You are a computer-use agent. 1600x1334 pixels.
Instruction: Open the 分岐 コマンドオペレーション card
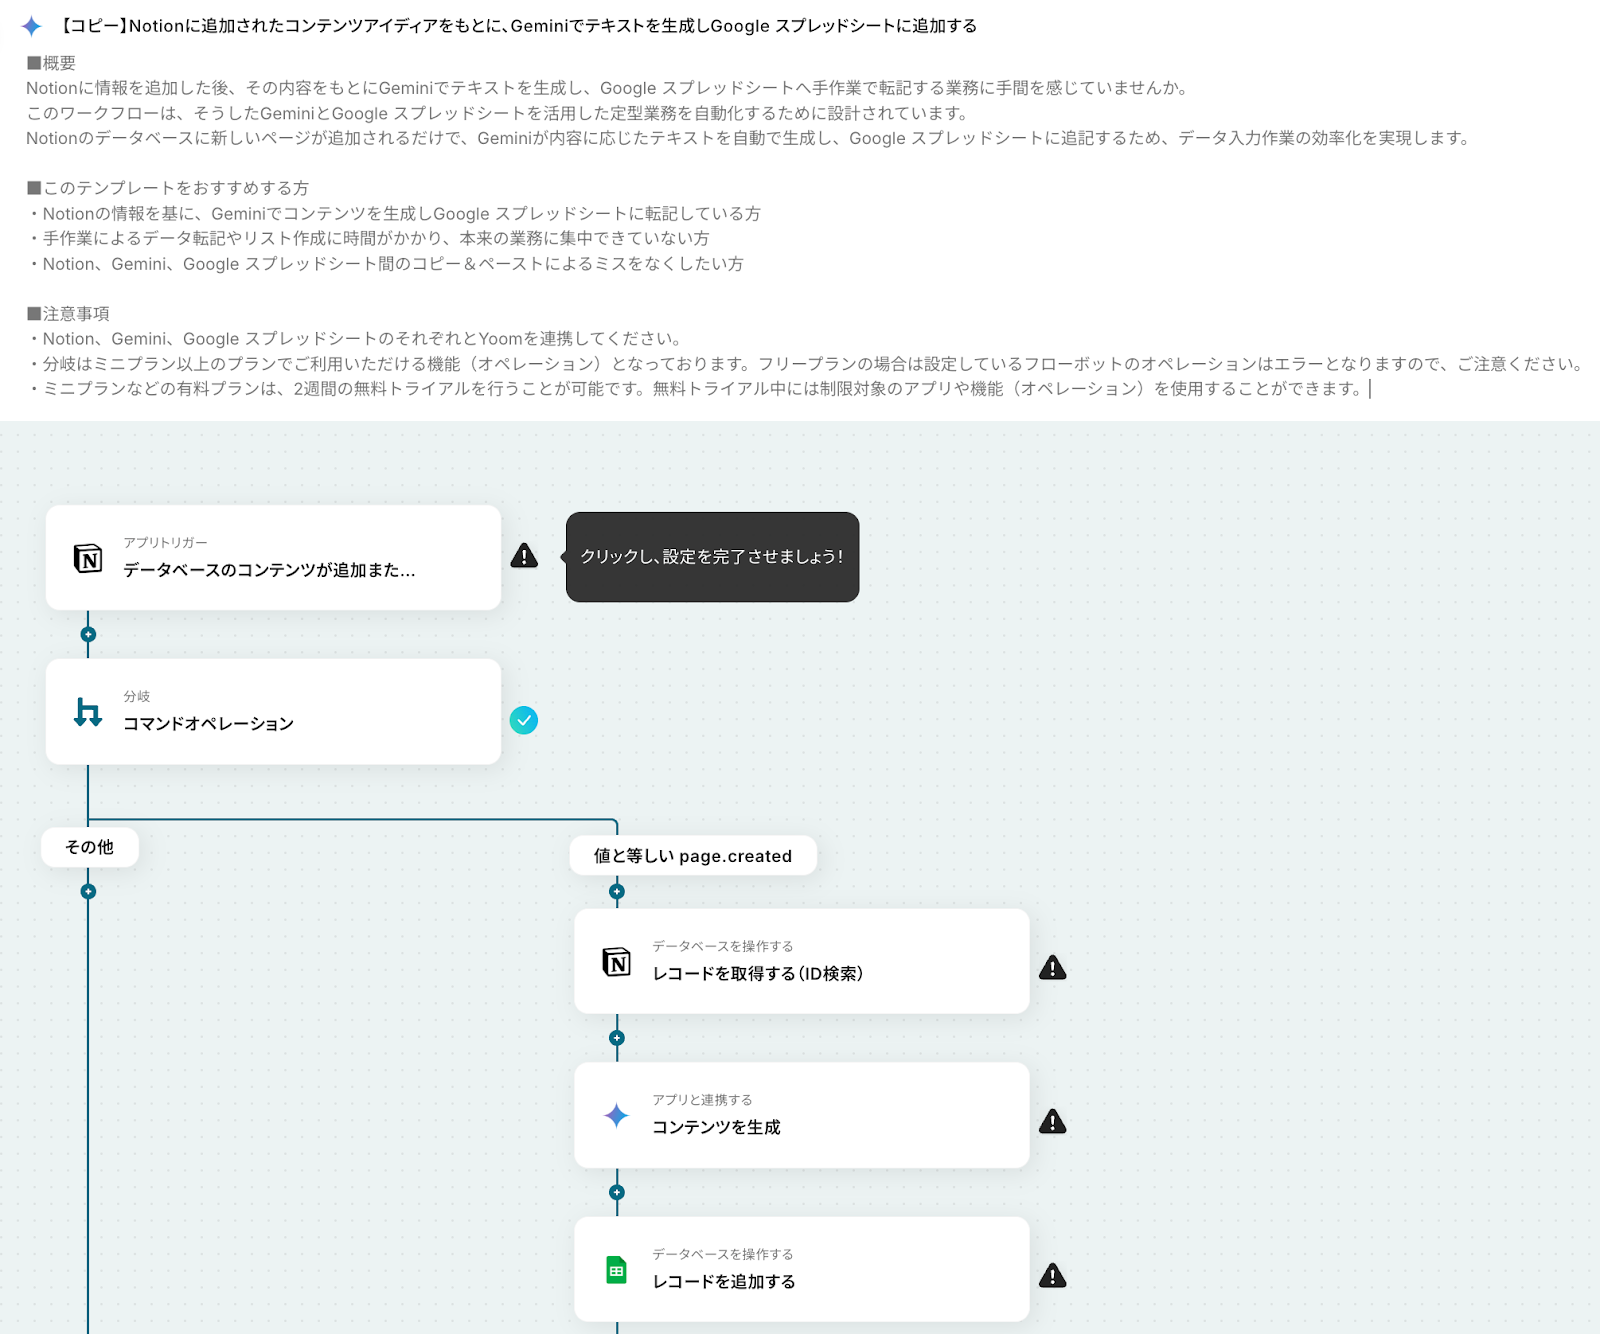[273, 712]
